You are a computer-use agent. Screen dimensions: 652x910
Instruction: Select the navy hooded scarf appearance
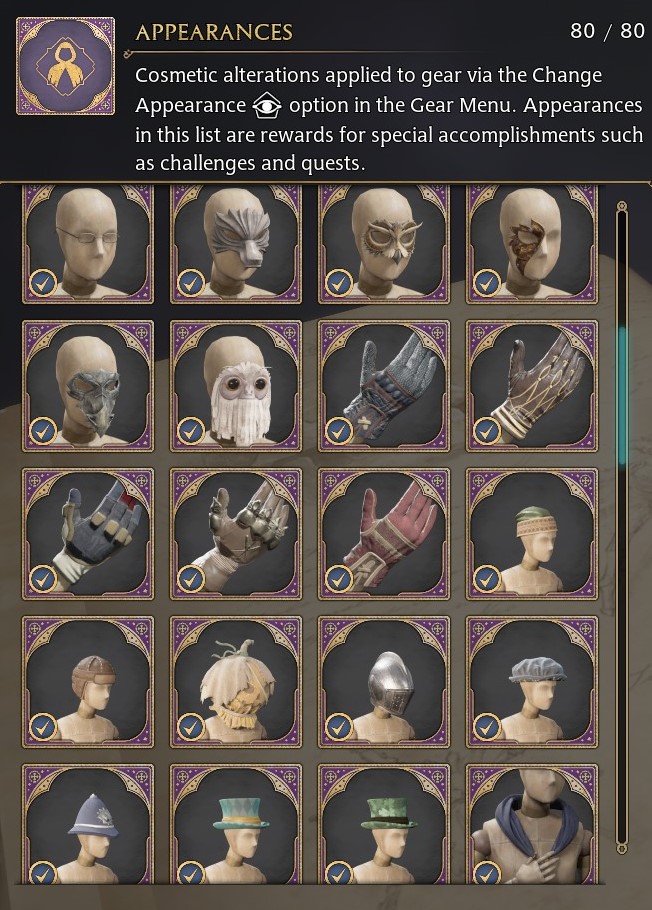tap(532, 824)
